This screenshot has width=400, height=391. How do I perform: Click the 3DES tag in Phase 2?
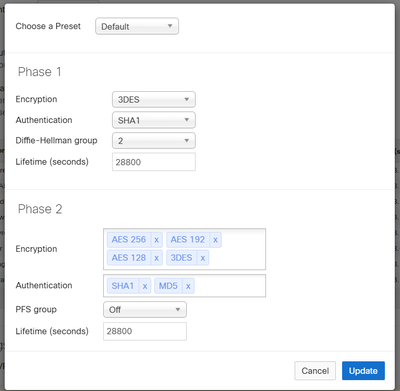pyautogui.click(x=181, y=258)
